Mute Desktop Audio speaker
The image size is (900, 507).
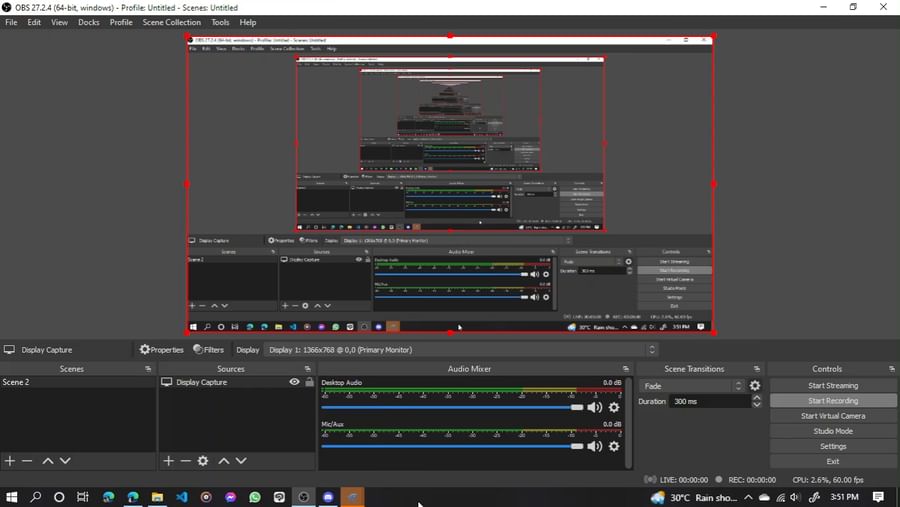pyautogui.click(x=595, y=407)
